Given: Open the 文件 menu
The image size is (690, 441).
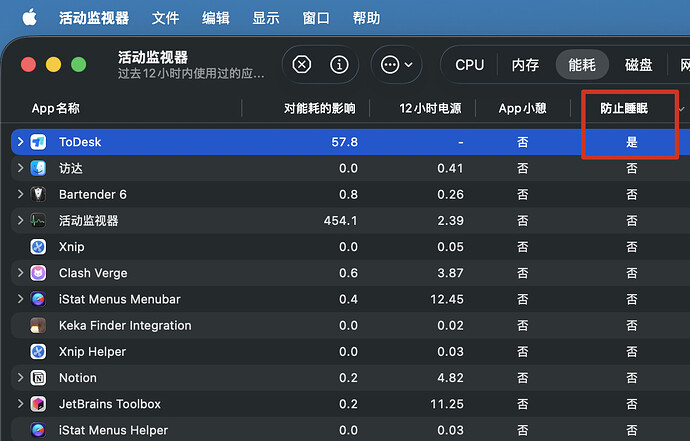Looking at the screenshot, I should [x=165, y=18].
